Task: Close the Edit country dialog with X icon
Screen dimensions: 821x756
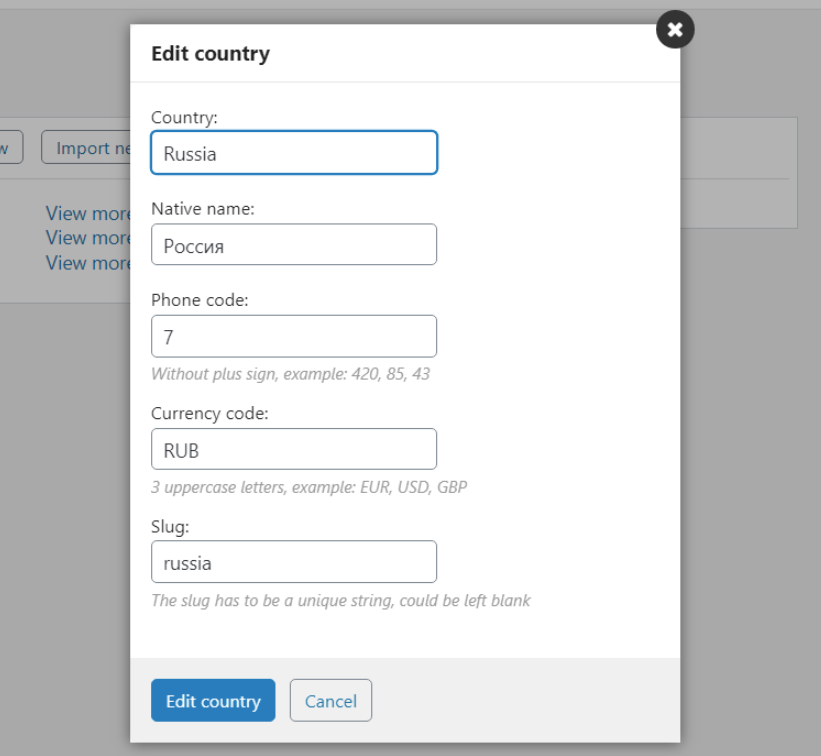Action: click(675, 30)
